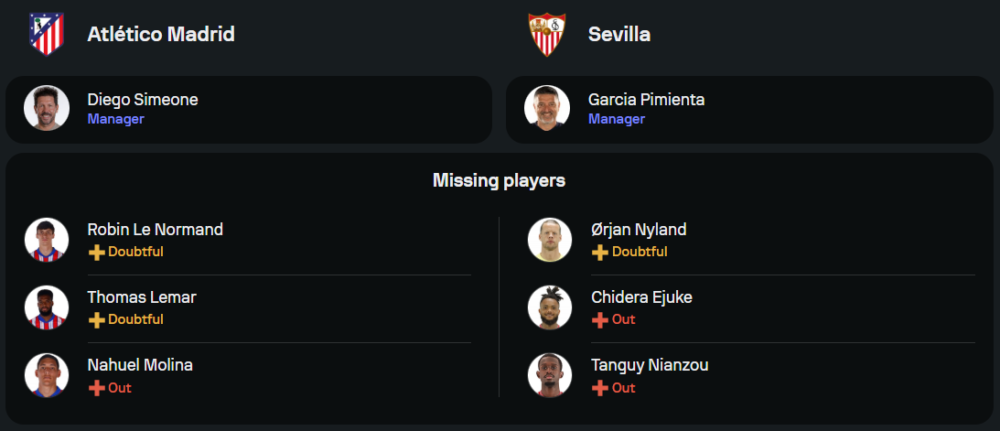Click the red out icon under Chidera Ejuke
This screenshot has height=431, width=1000.
click(600, 320)
